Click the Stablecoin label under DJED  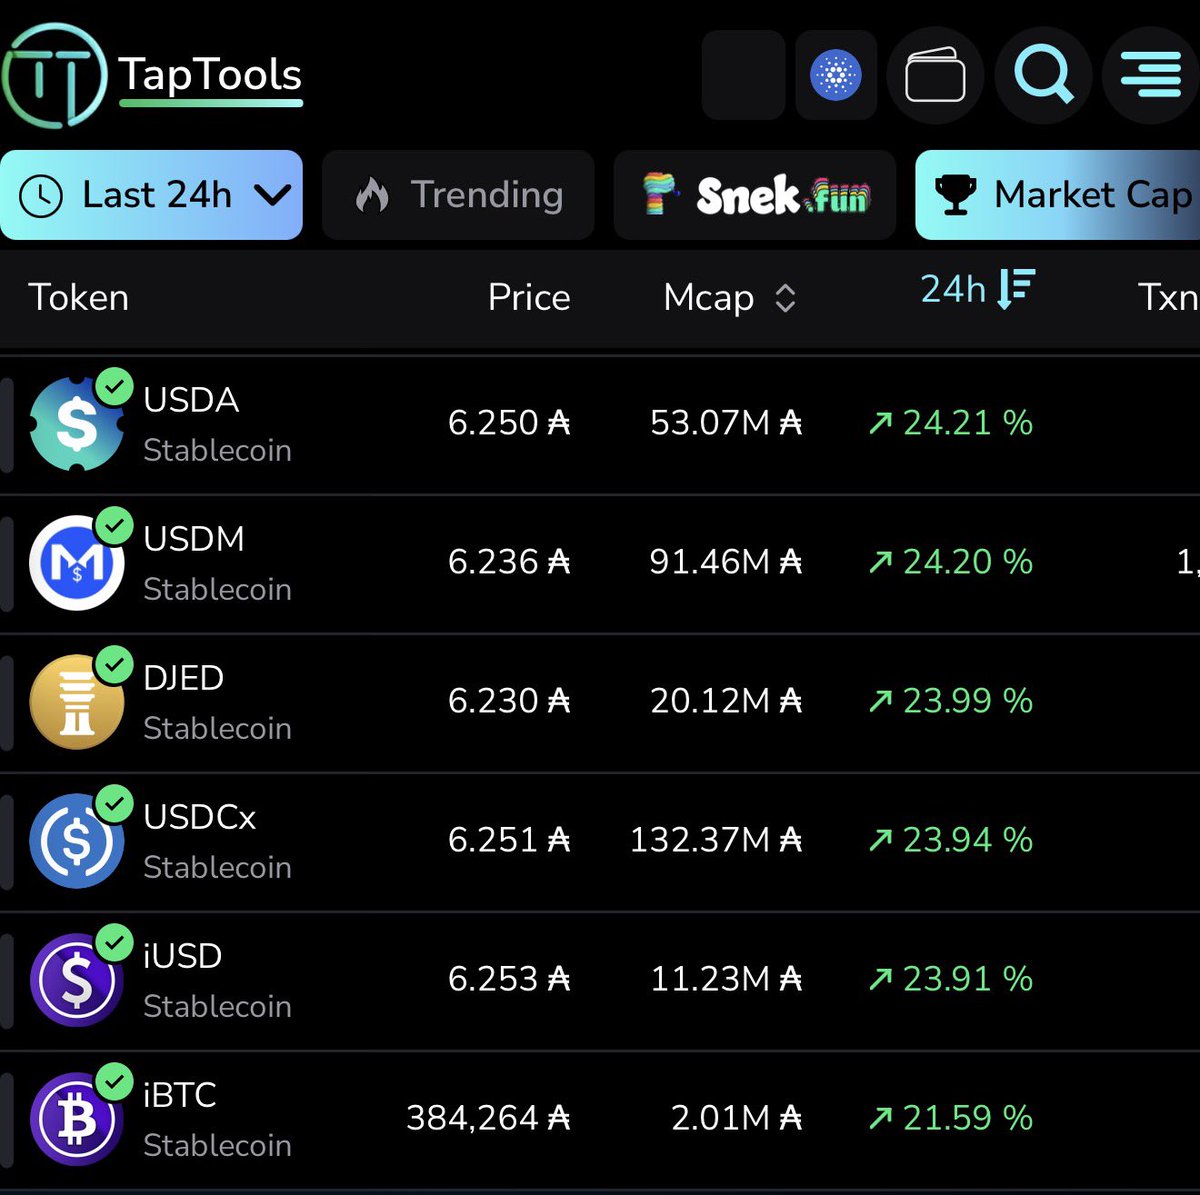click(217, 729)
